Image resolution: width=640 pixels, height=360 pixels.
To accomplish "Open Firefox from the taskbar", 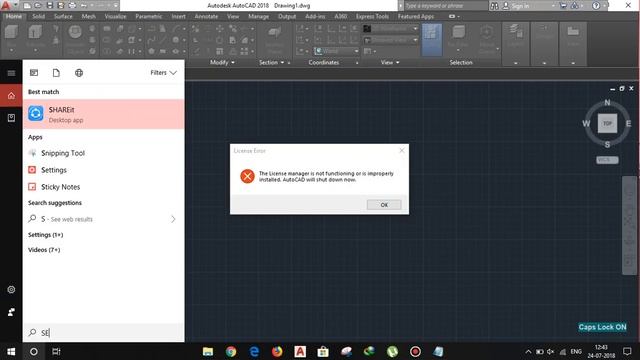I will click(x=277, y=351).
